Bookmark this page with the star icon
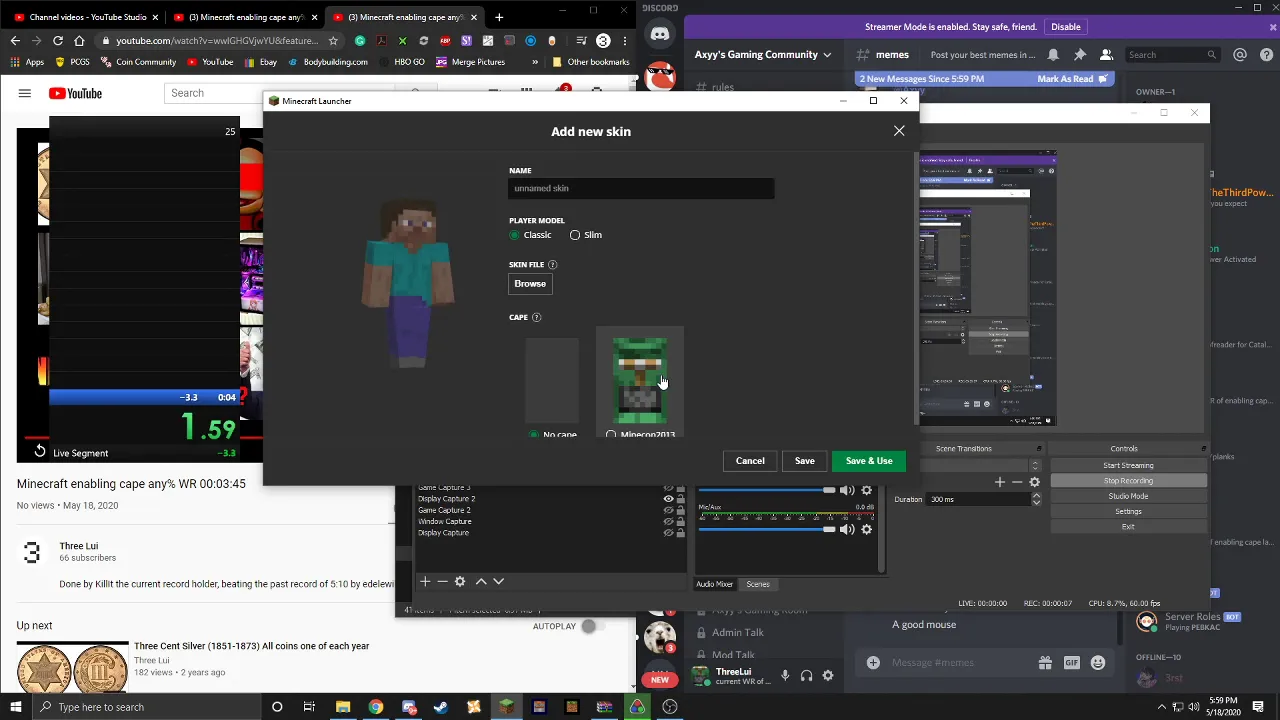Screen dimensions: 1280x720 (333, 41)
